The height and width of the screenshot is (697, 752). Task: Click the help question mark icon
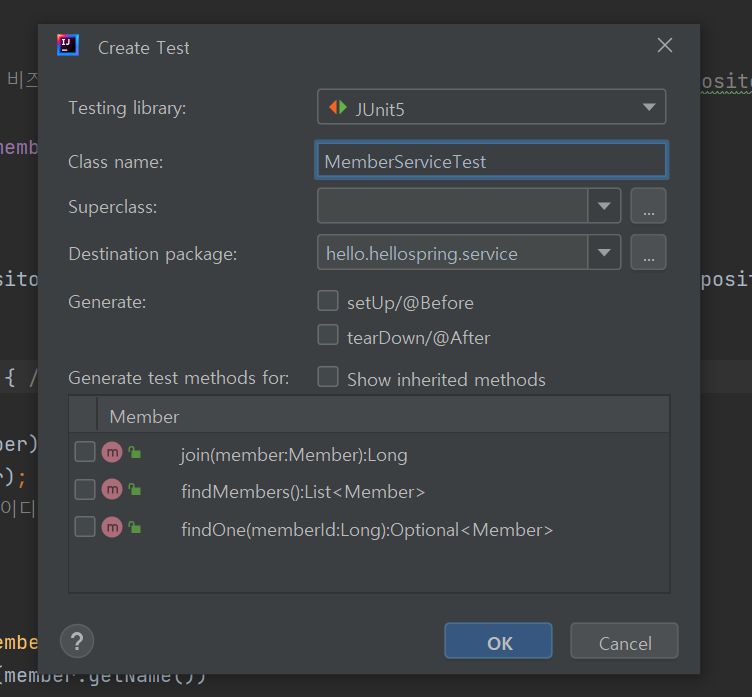point(77,641)
